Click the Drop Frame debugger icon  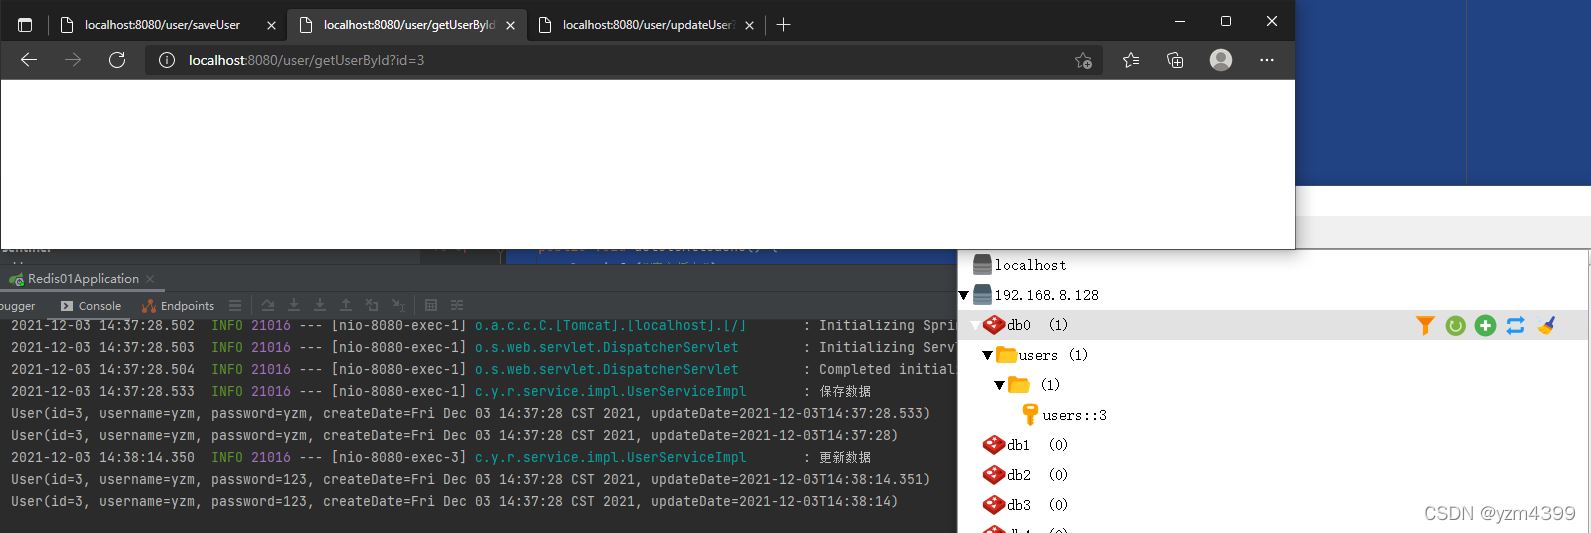pyautogui.click(x=372, y=305)
